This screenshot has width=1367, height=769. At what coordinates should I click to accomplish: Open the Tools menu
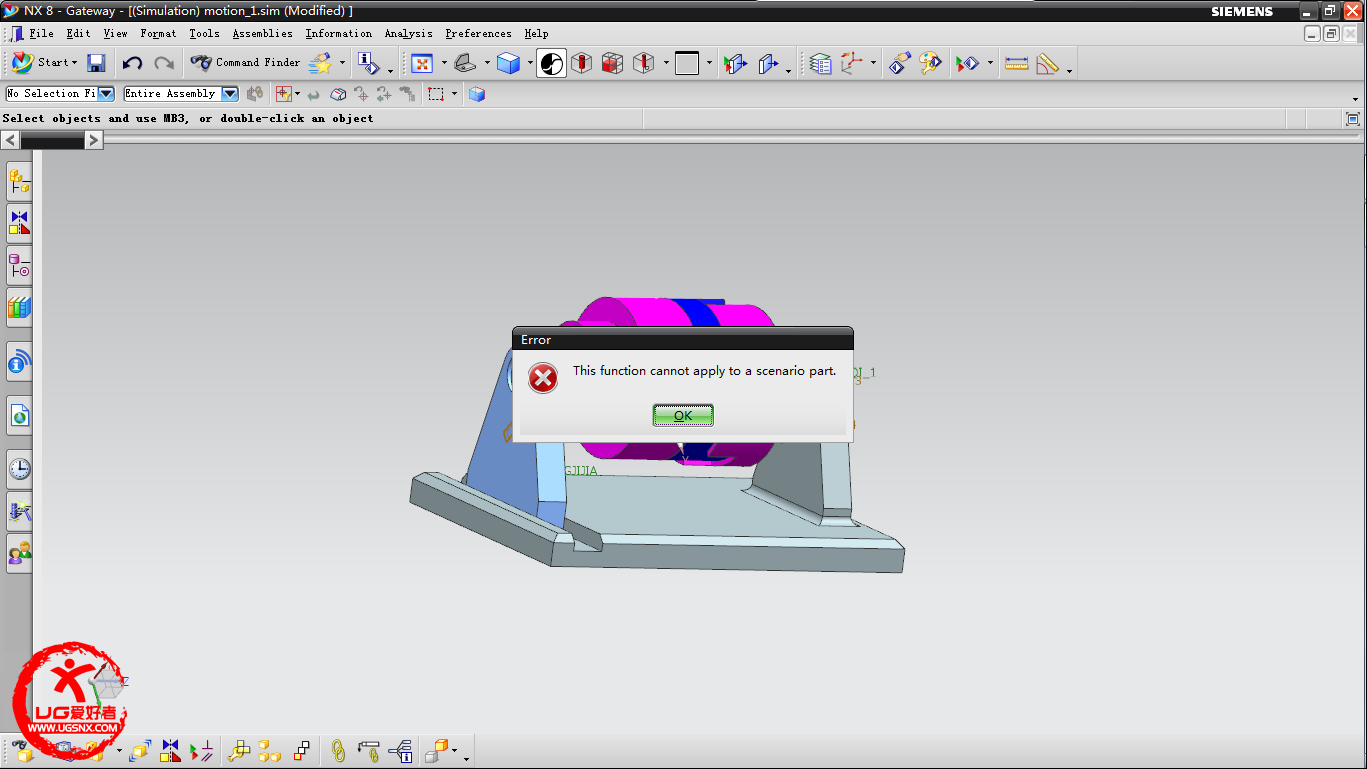point(204,33)
